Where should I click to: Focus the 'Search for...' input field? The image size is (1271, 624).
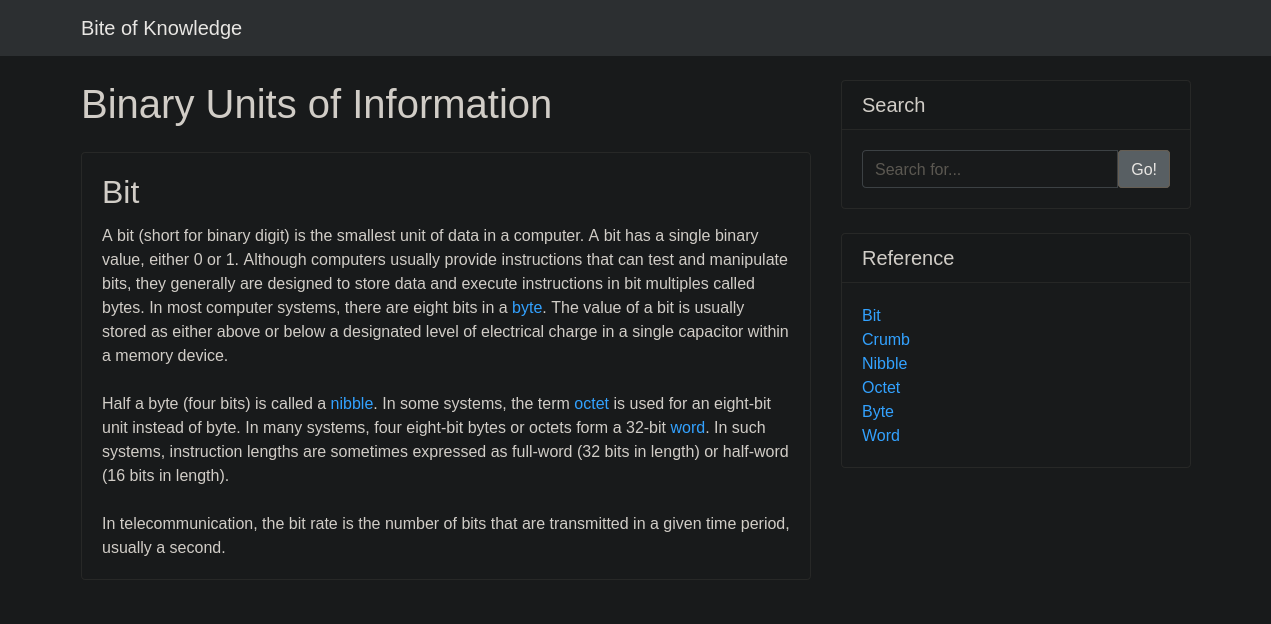pos(989,169)
